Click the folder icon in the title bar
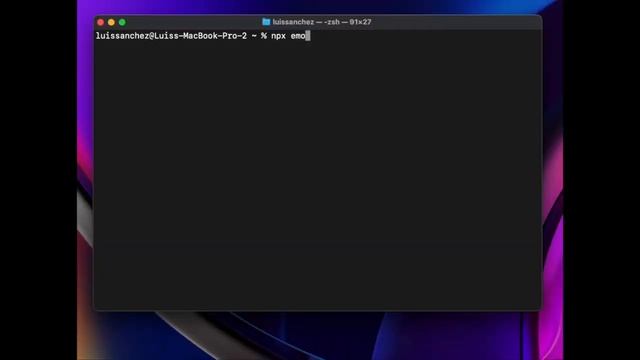The image size is (640, 360). (x=266, y=22)
